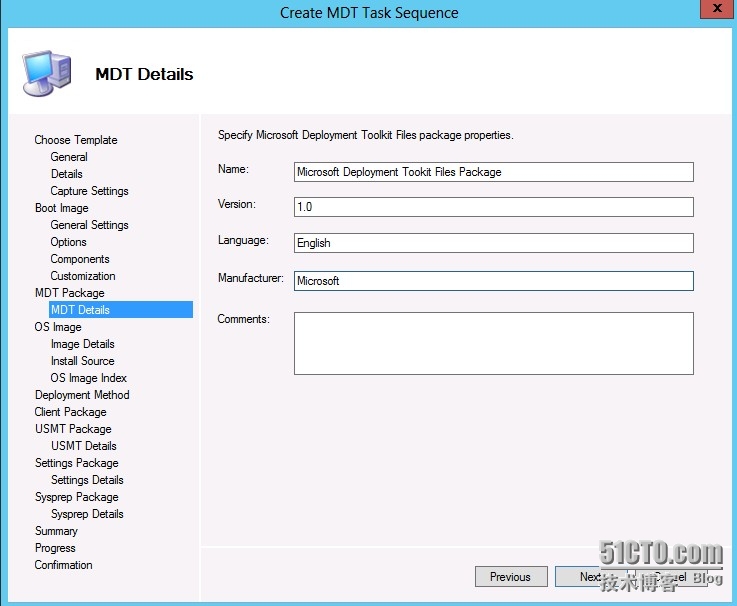Select General step under Choose Template

point(69,157)
